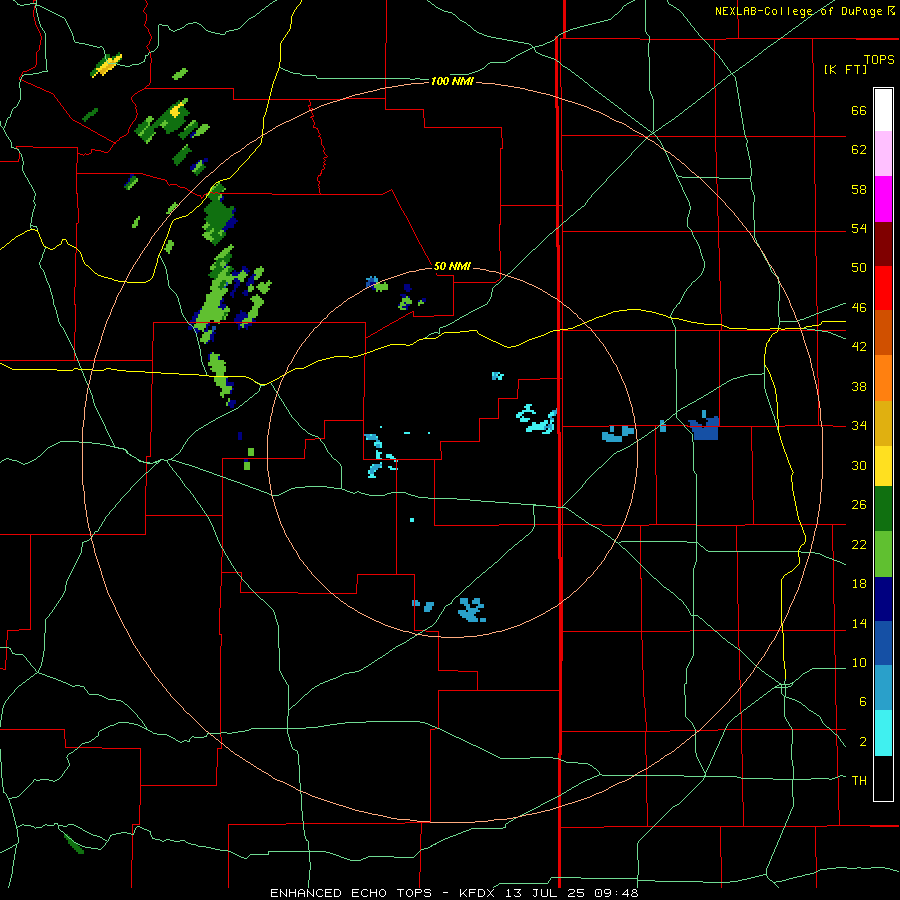Click the light blue 10 kft legend swatch
The image size is (900, 900).
tap(883, 687)
